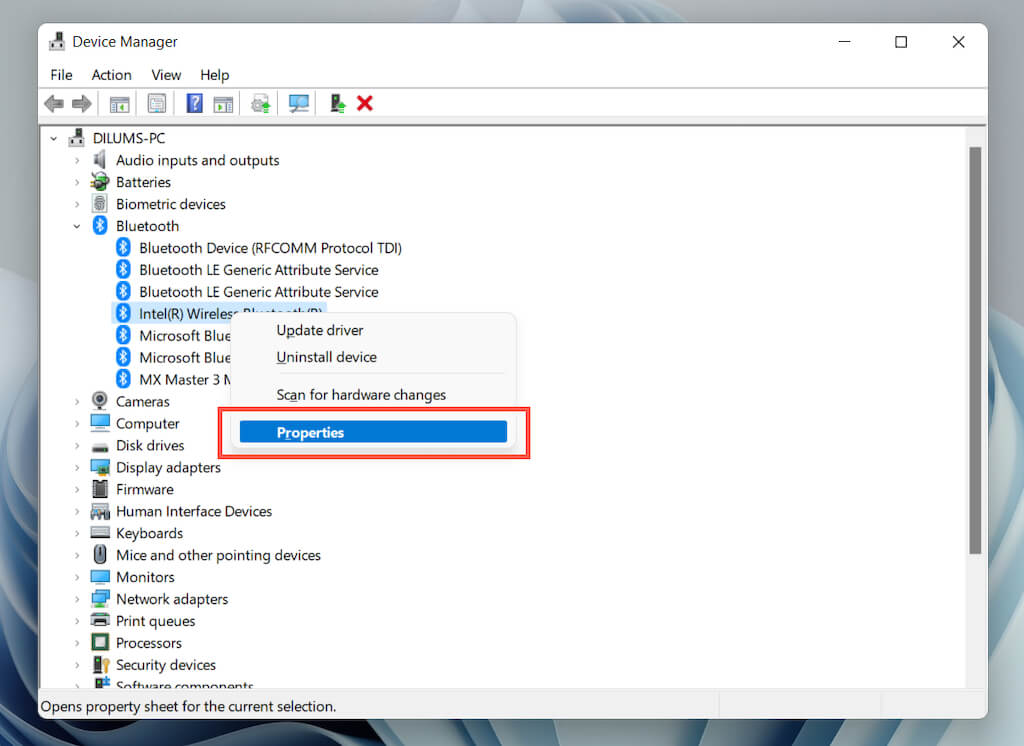This screenshot has width=1024, height=746.
Task: Click the Device Manager title bar icon
Action: 57,42
